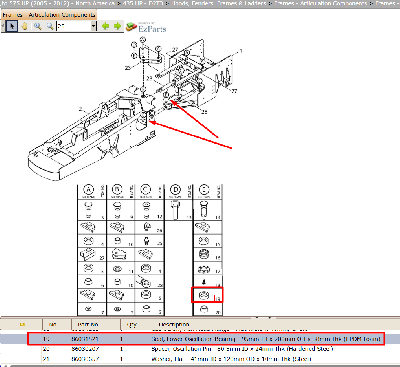This screenshot has width=400, height=367.
Task: Select the arrow pointer tool
Action: [12, 26]
